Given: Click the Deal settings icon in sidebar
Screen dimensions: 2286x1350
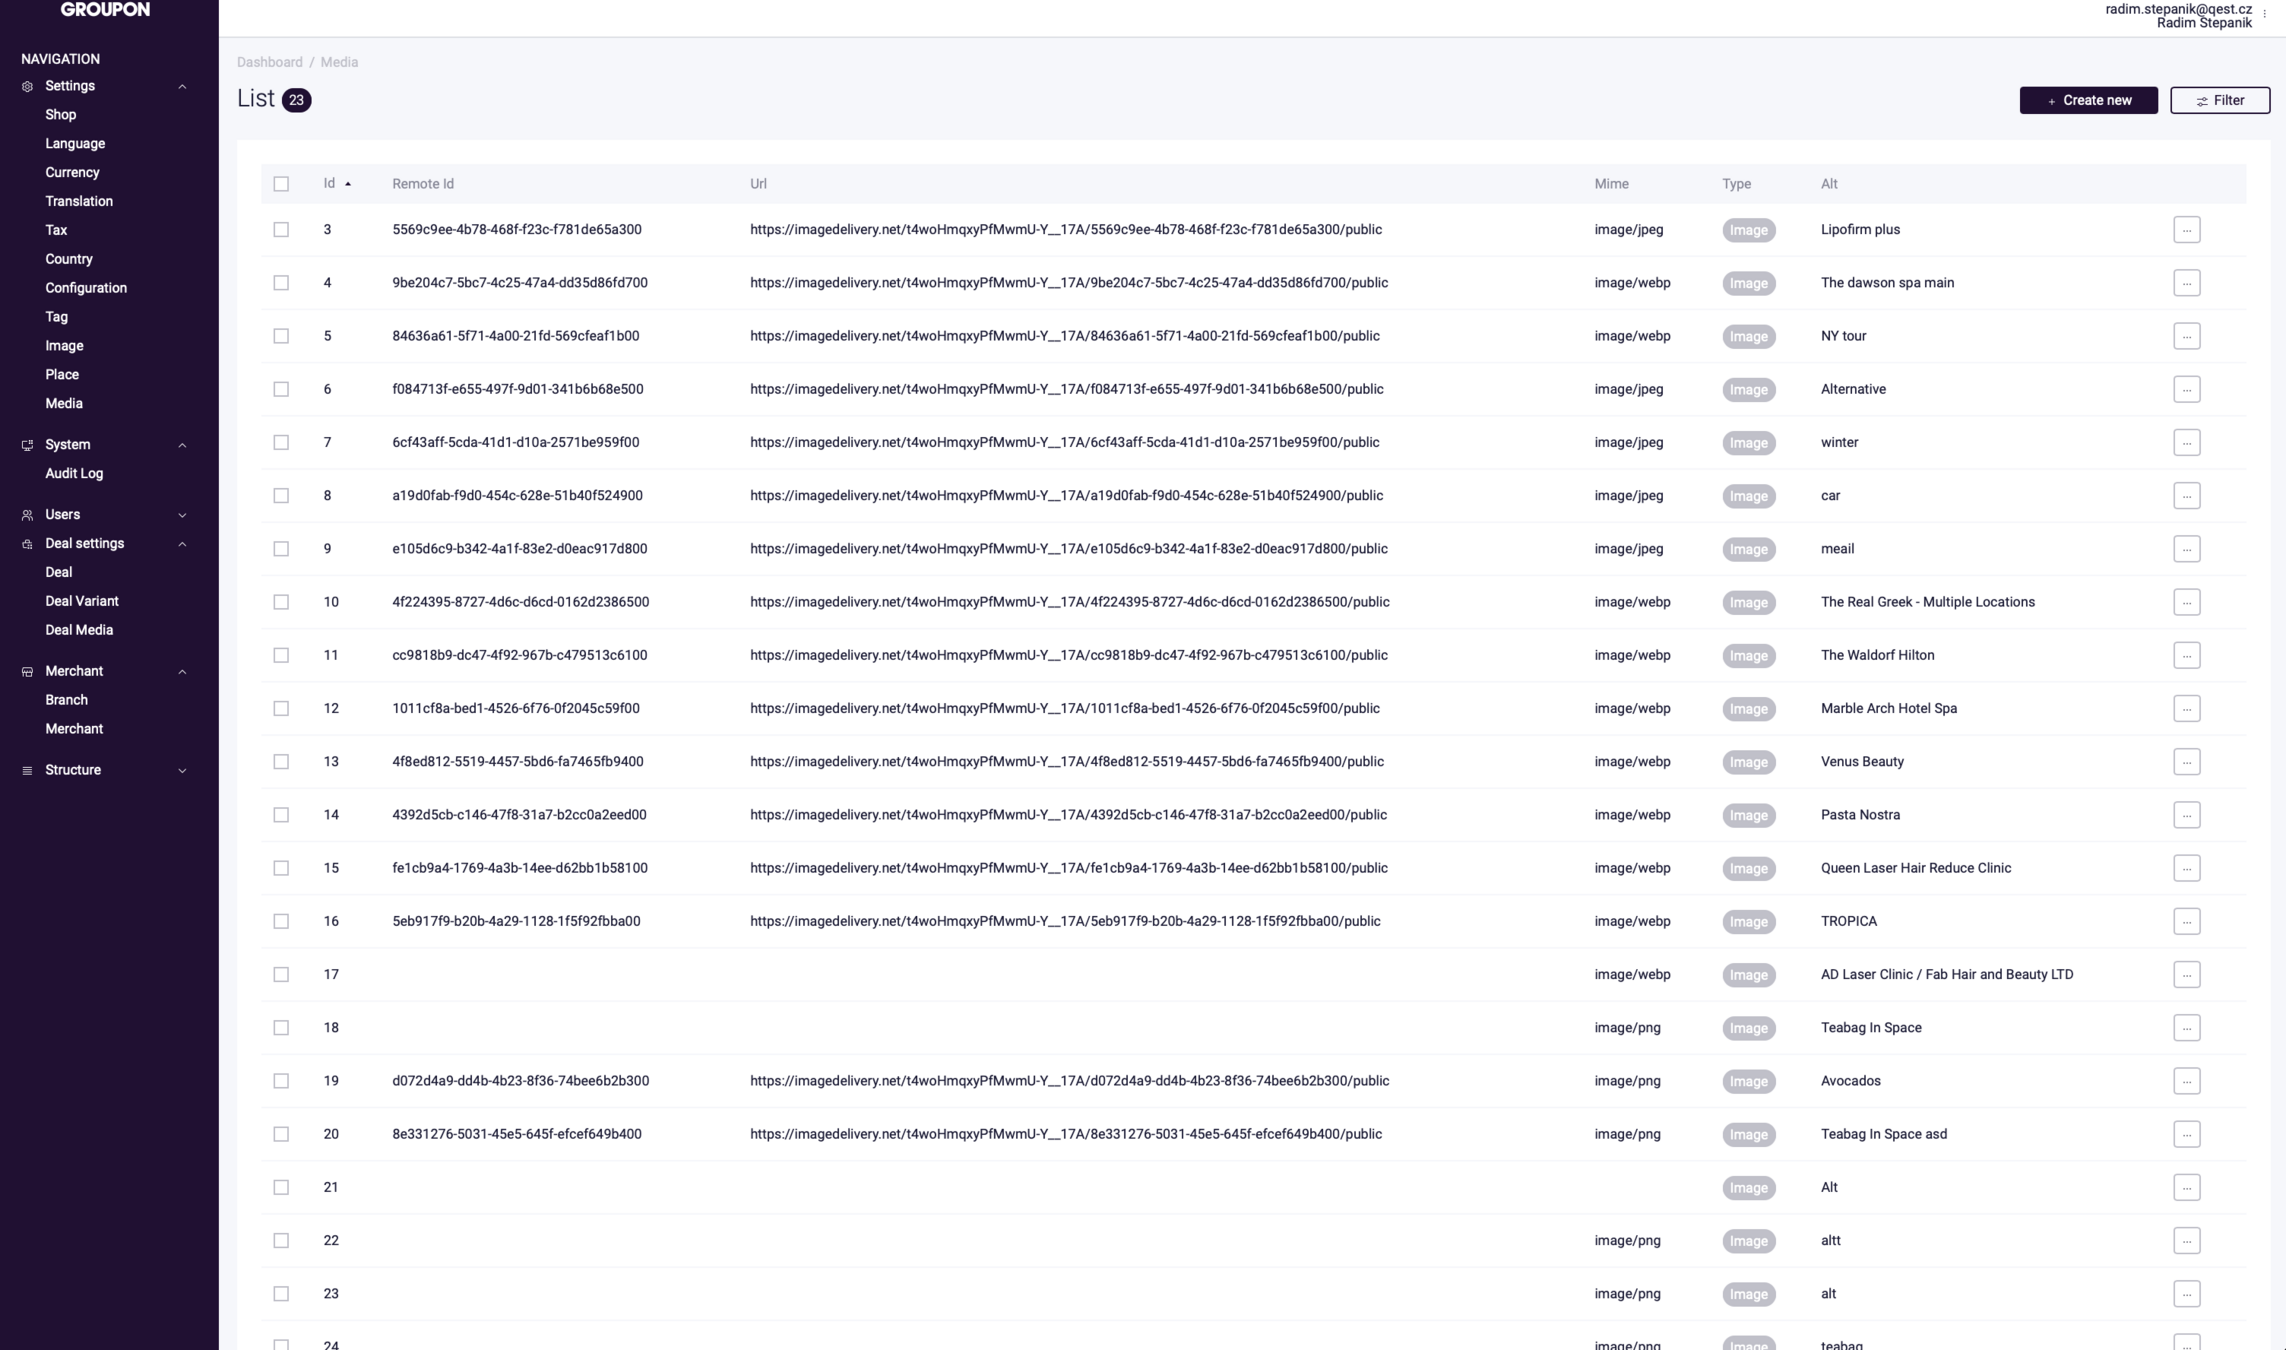Looking at the screenshot, I should pyautogui.click(x=27, y=544).
